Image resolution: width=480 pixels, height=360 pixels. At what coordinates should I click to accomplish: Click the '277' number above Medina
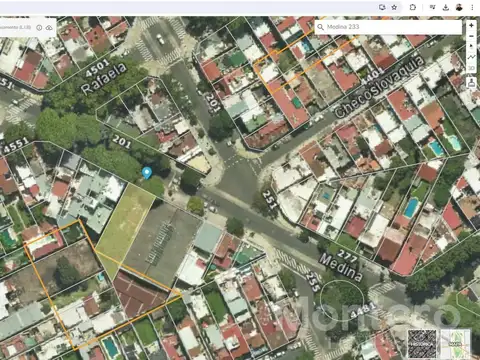pos(347,256)
